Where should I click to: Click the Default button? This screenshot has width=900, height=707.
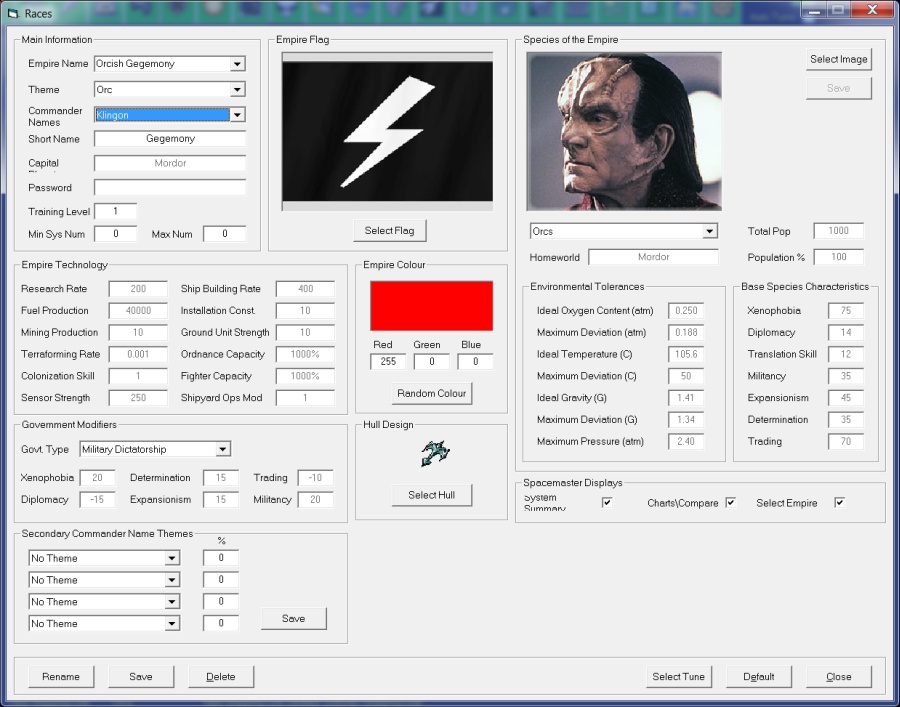coord(759,677)
